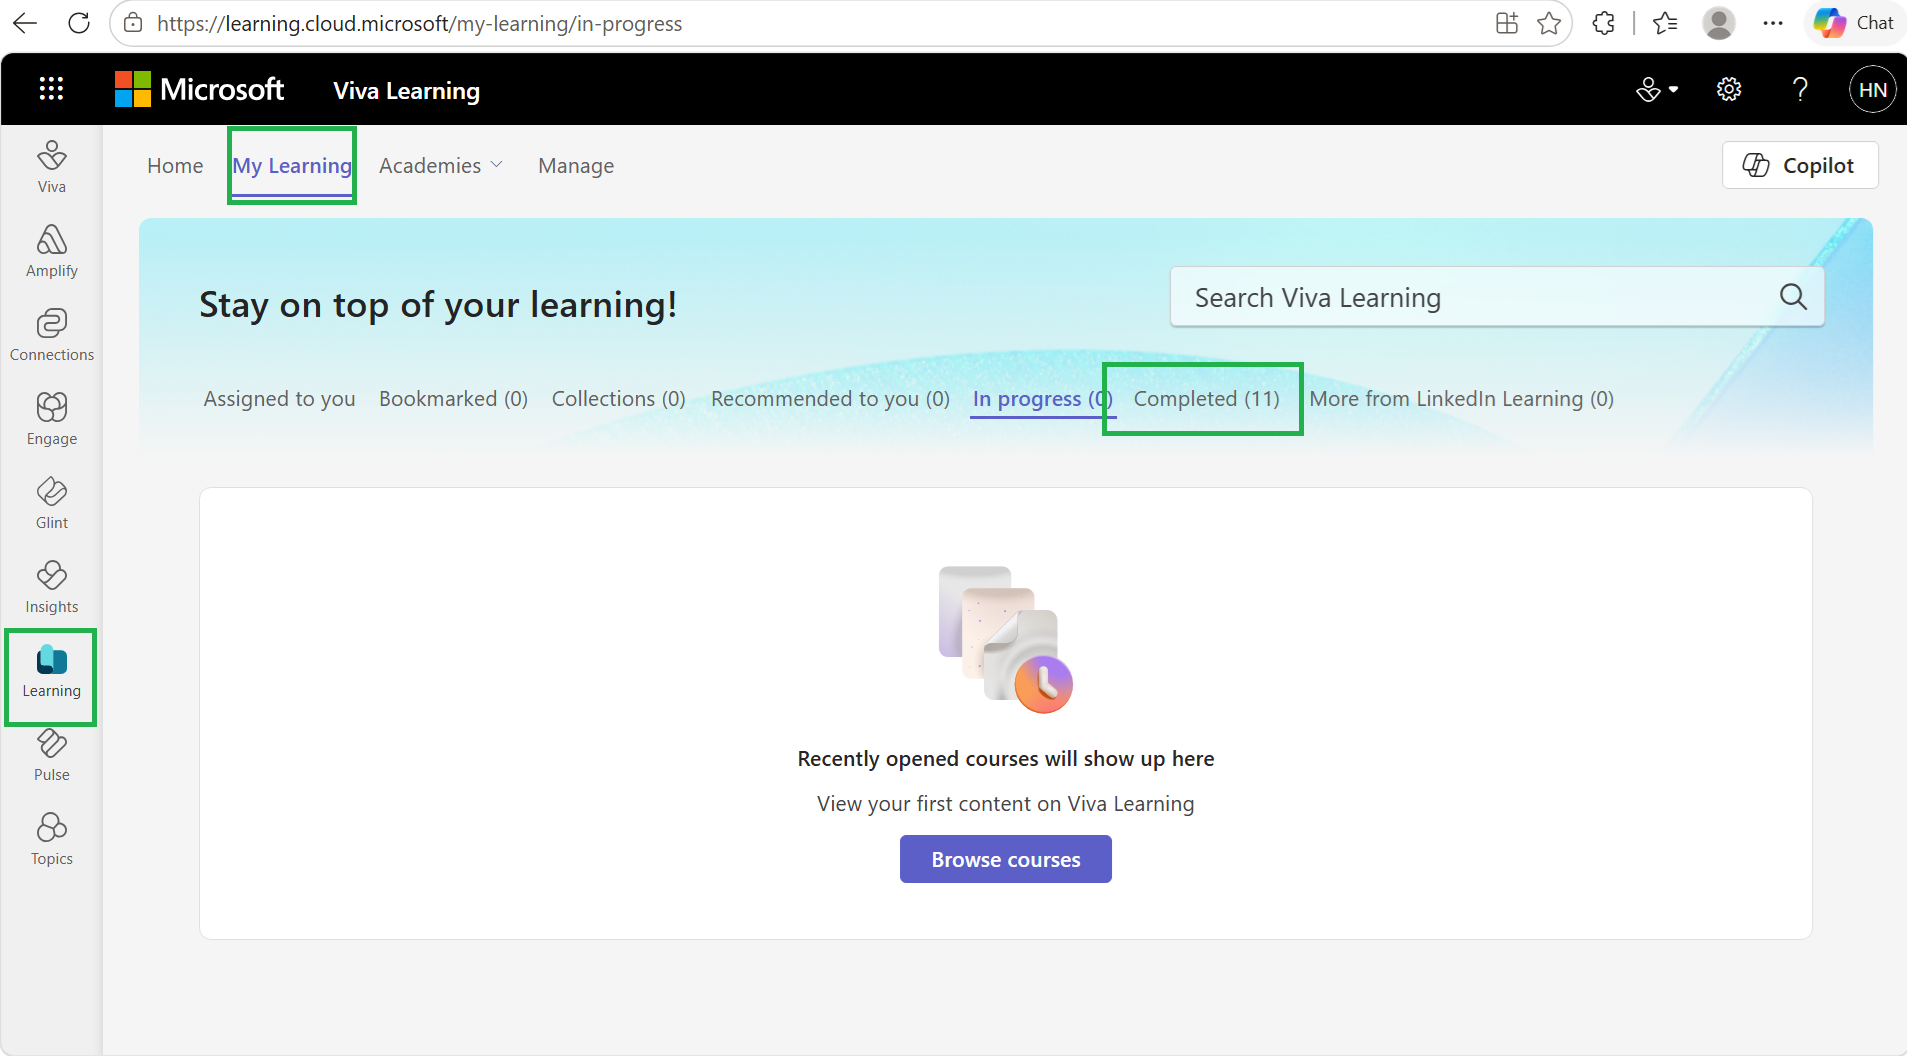
Task: Open the app launcher waffle icon
Action: pos(51,89)
